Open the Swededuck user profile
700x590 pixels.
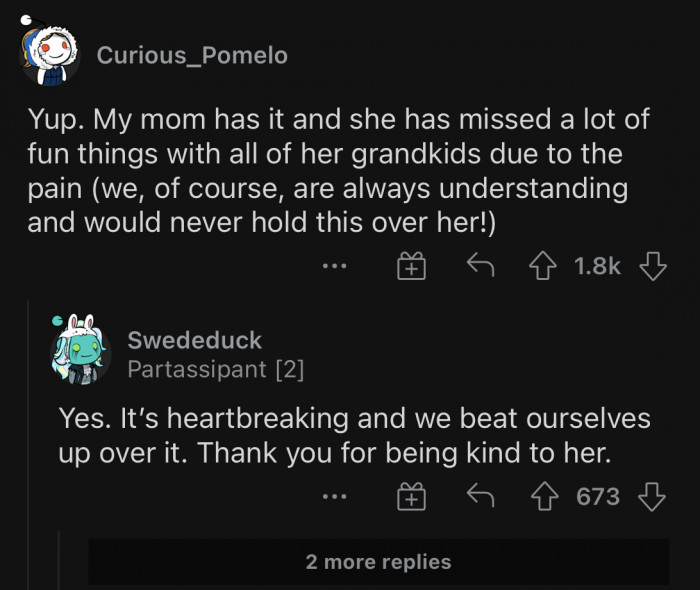point(194,341)
